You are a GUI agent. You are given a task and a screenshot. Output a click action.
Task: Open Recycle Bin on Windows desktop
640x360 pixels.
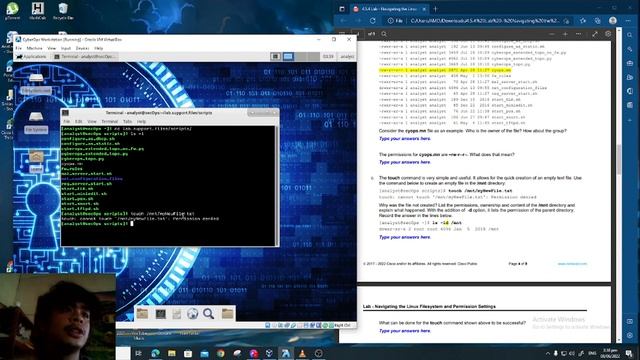(63, 11)
